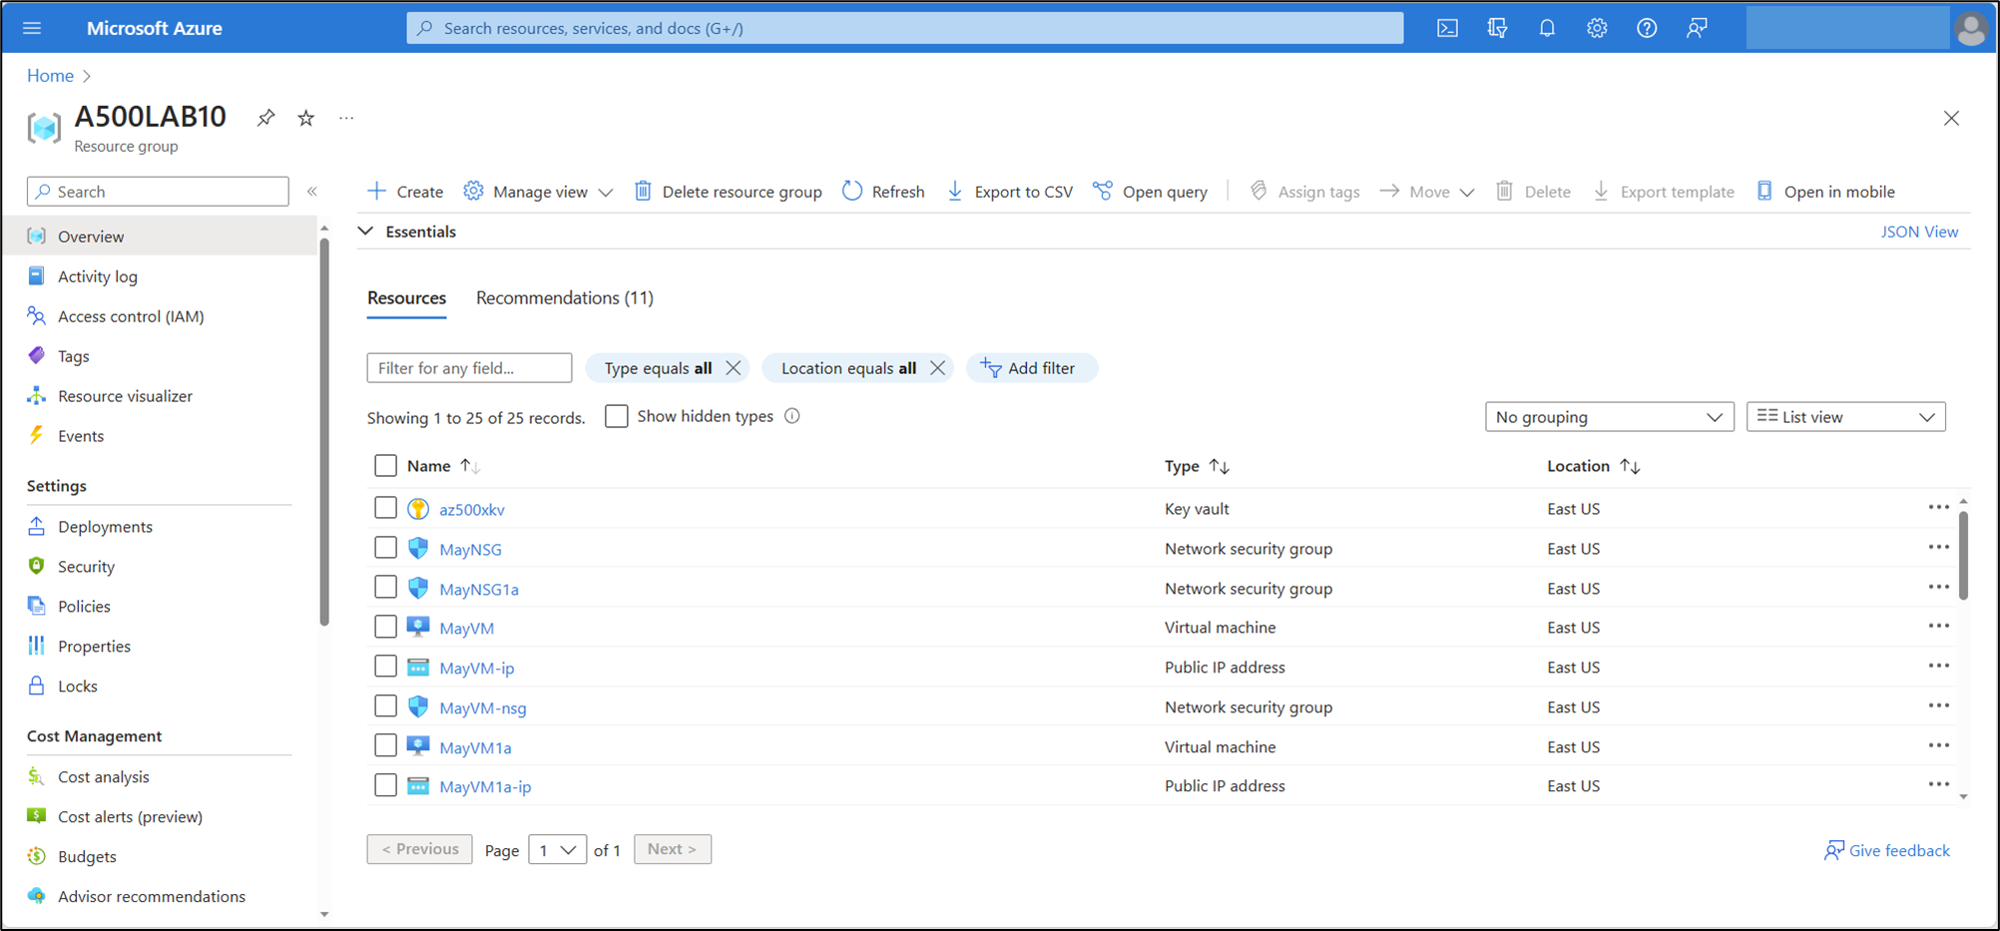Select the Resources tab

click(407, 298)
